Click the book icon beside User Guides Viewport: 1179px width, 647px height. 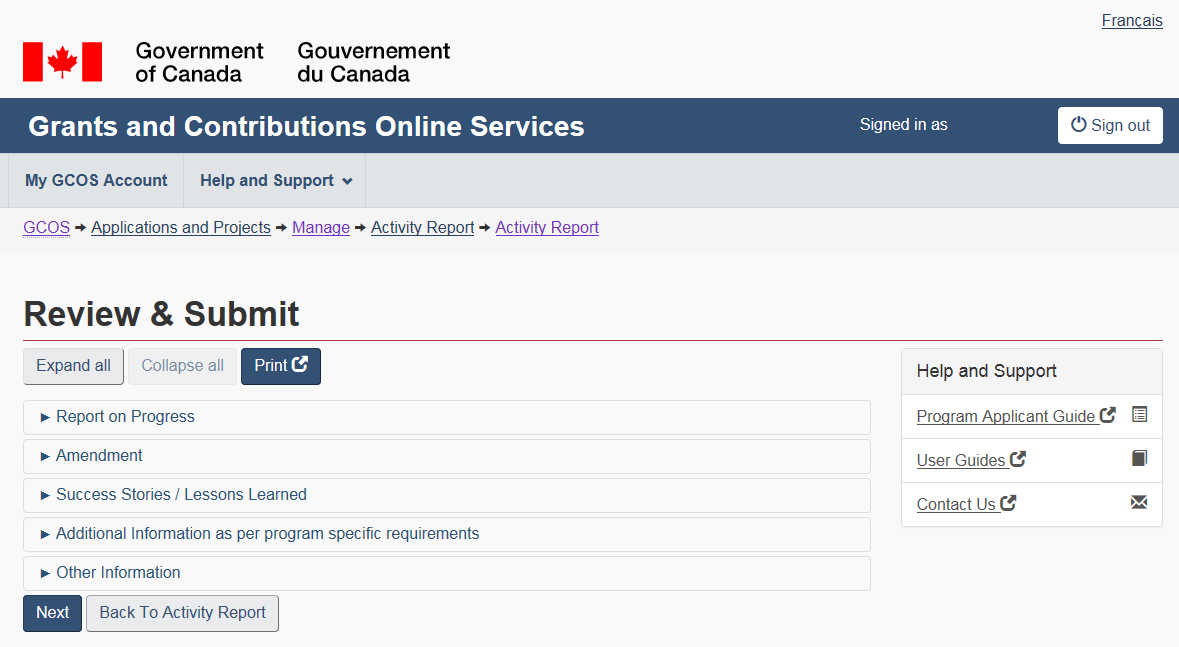(x=1139, y=459)
